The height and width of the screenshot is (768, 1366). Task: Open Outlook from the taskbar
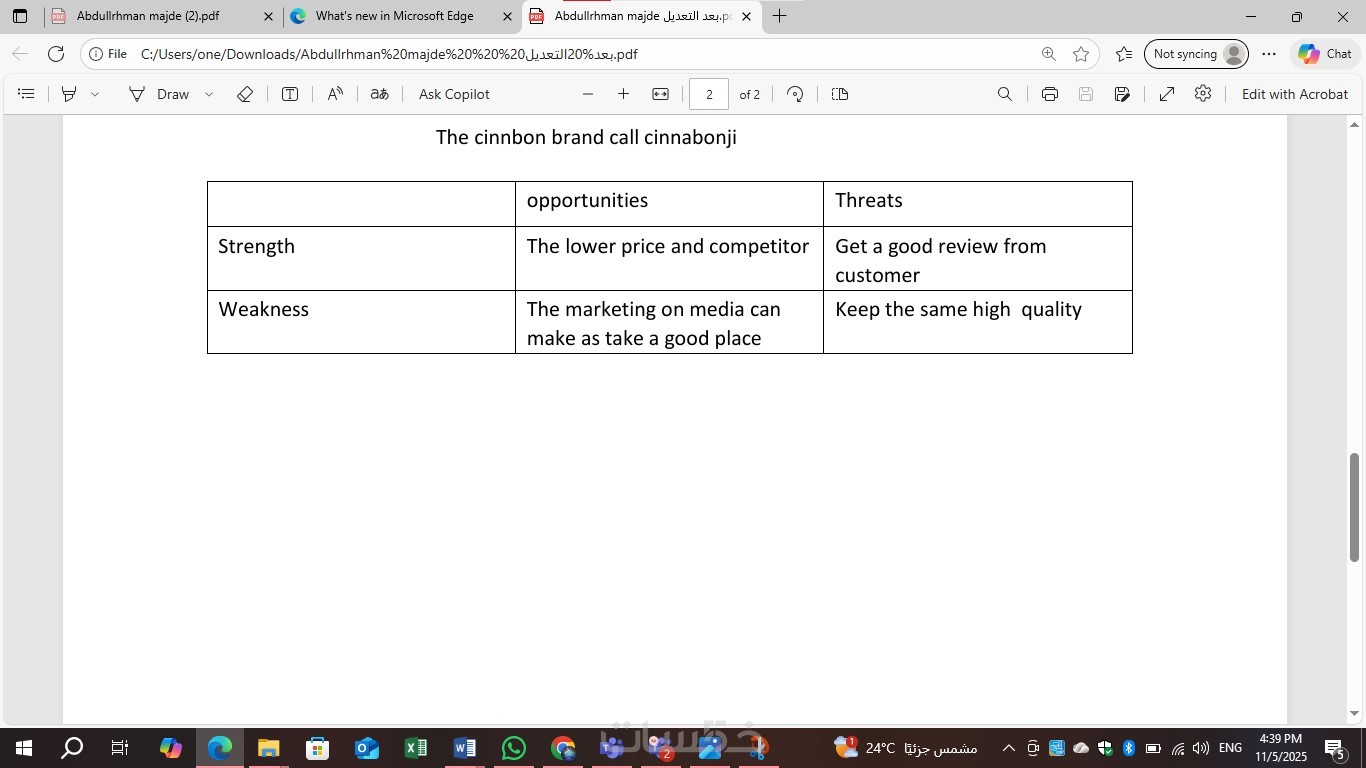pyautogui.click(x=367, y=748)
